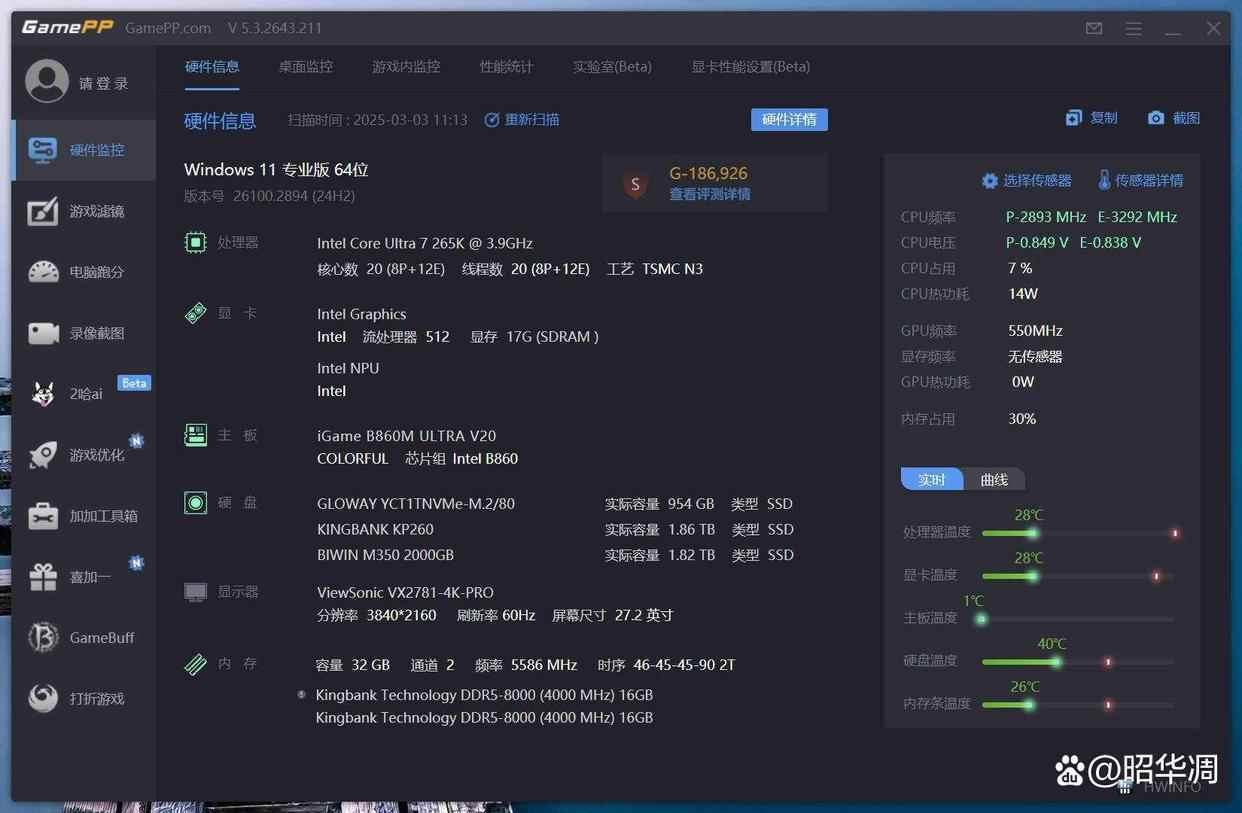Click the 截图 camera icon
The image size is (1242, 813).
click(1156, 118)
